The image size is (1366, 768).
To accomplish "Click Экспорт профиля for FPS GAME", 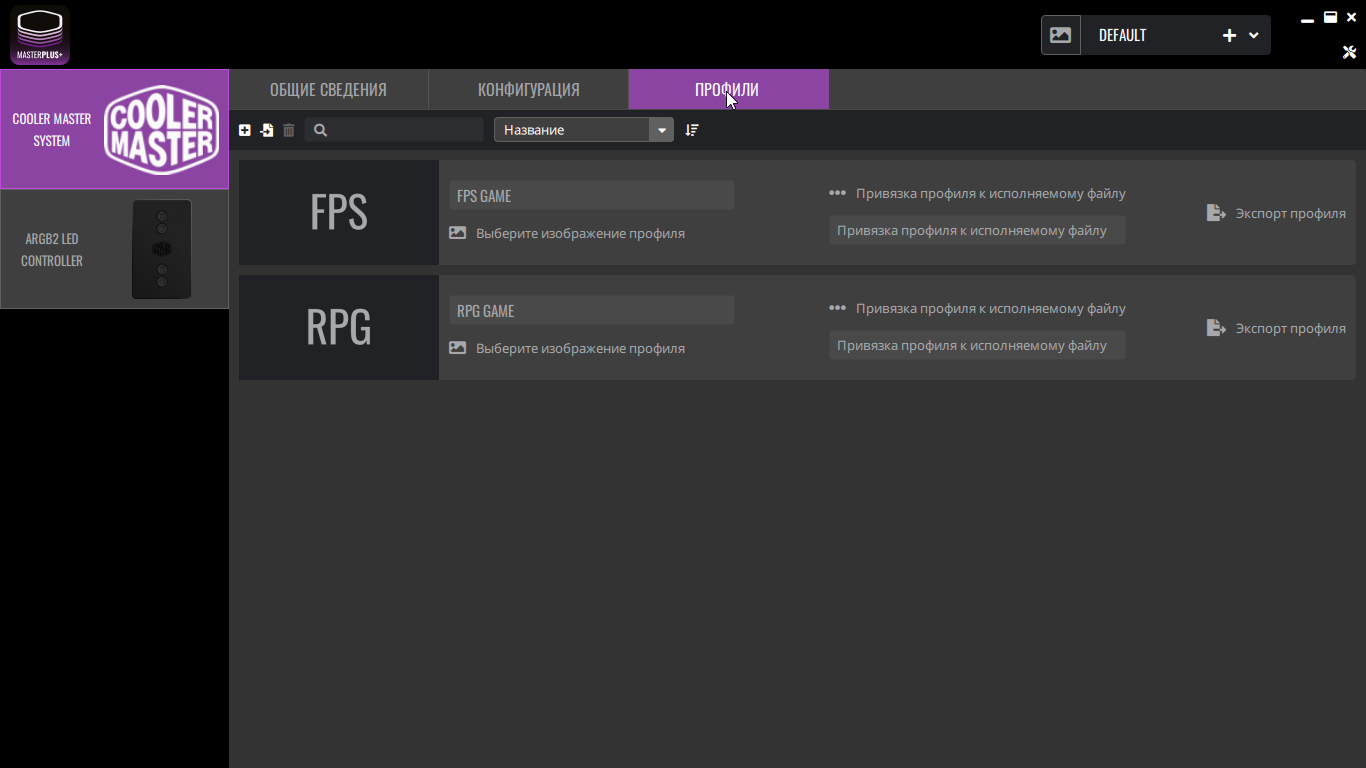I will [1291, 213].
